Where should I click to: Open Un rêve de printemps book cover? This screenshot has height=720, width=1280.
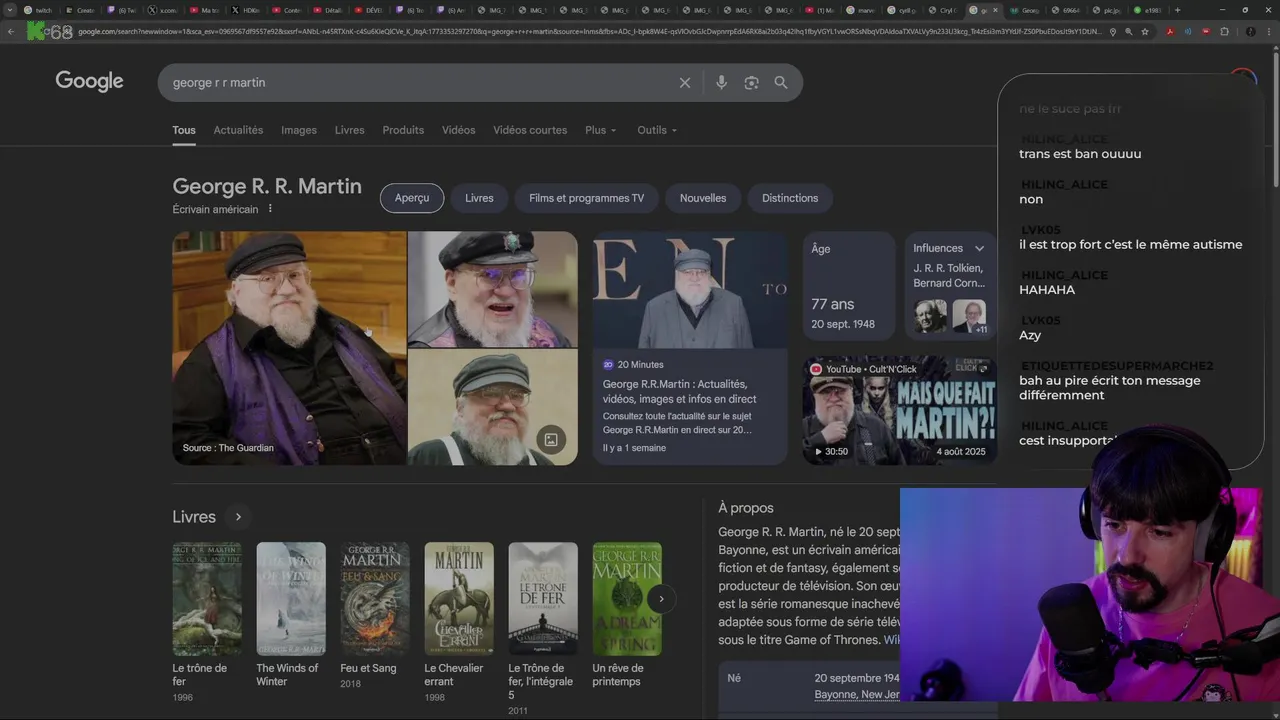(627, 599)
